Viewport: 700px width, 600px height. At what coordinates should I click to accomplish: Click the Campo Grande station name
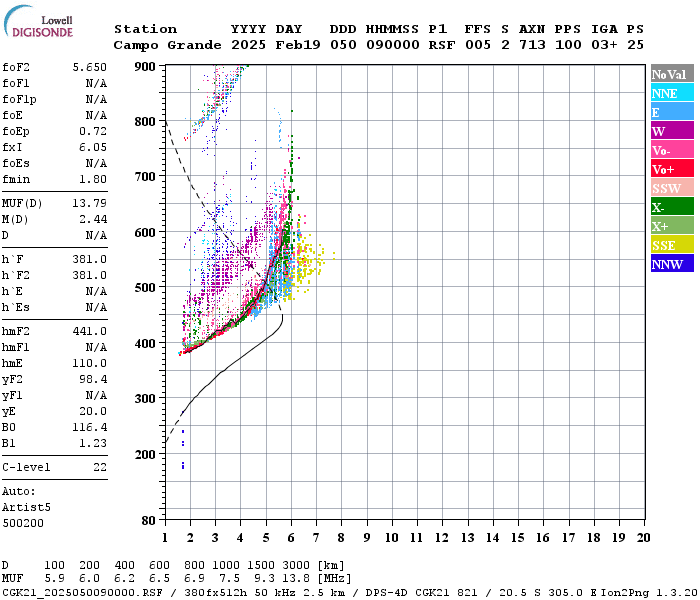pyautogui.click(x=167, y=45)
